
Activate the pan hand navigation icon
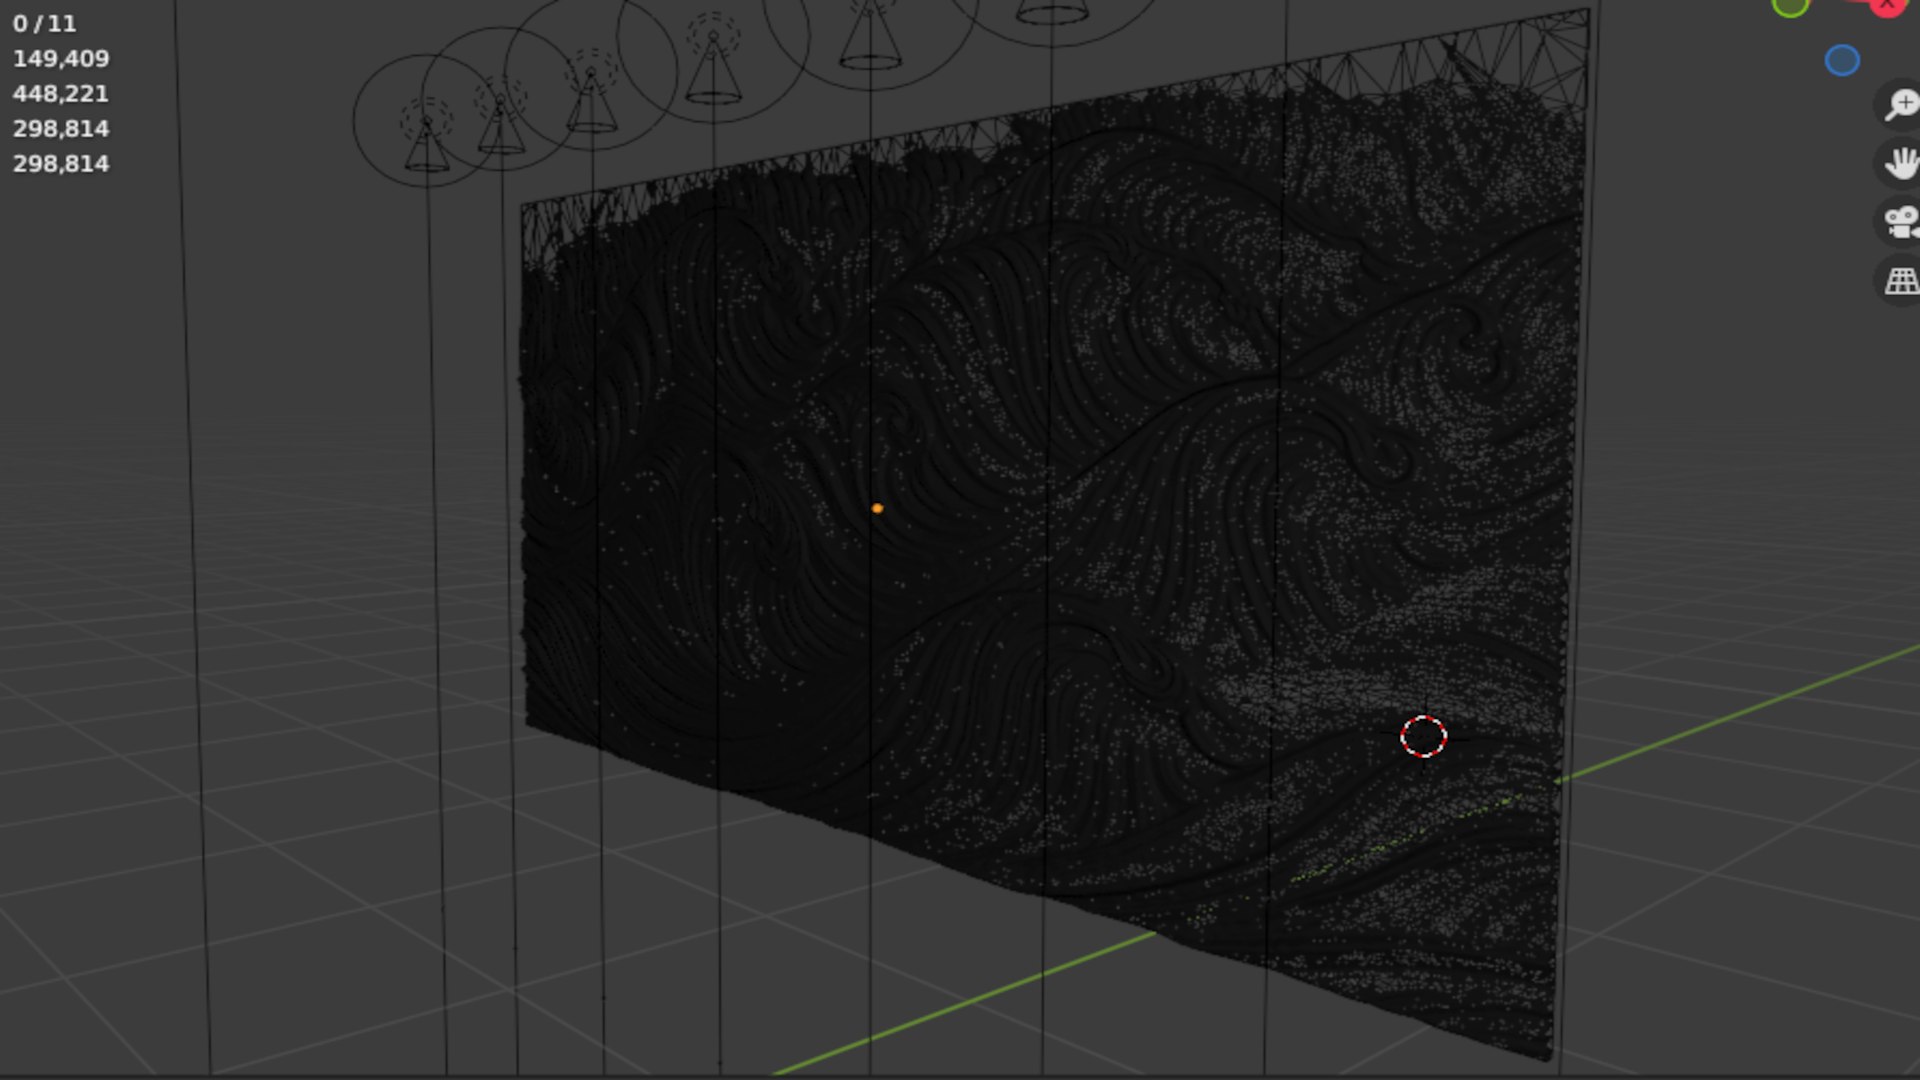coord(1900,163)
